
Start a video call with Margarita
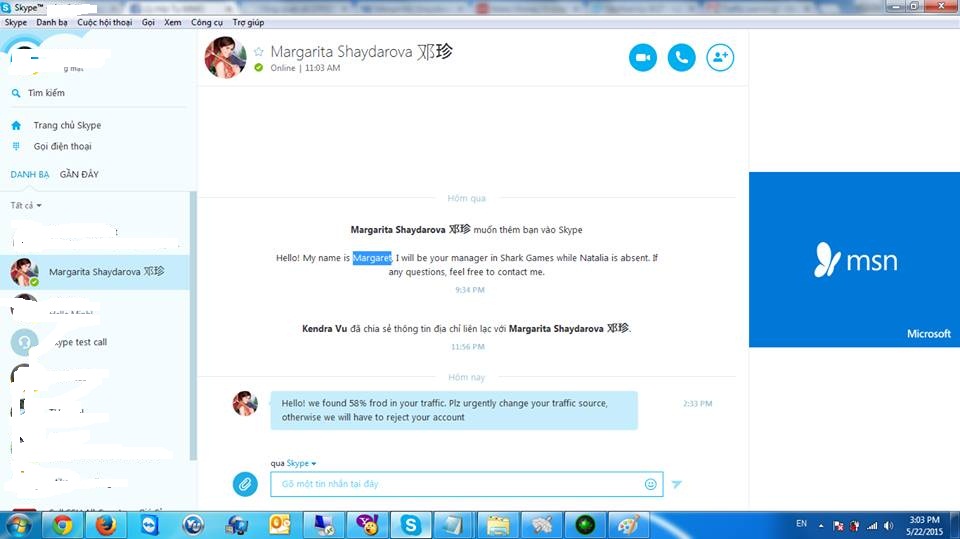643,58
